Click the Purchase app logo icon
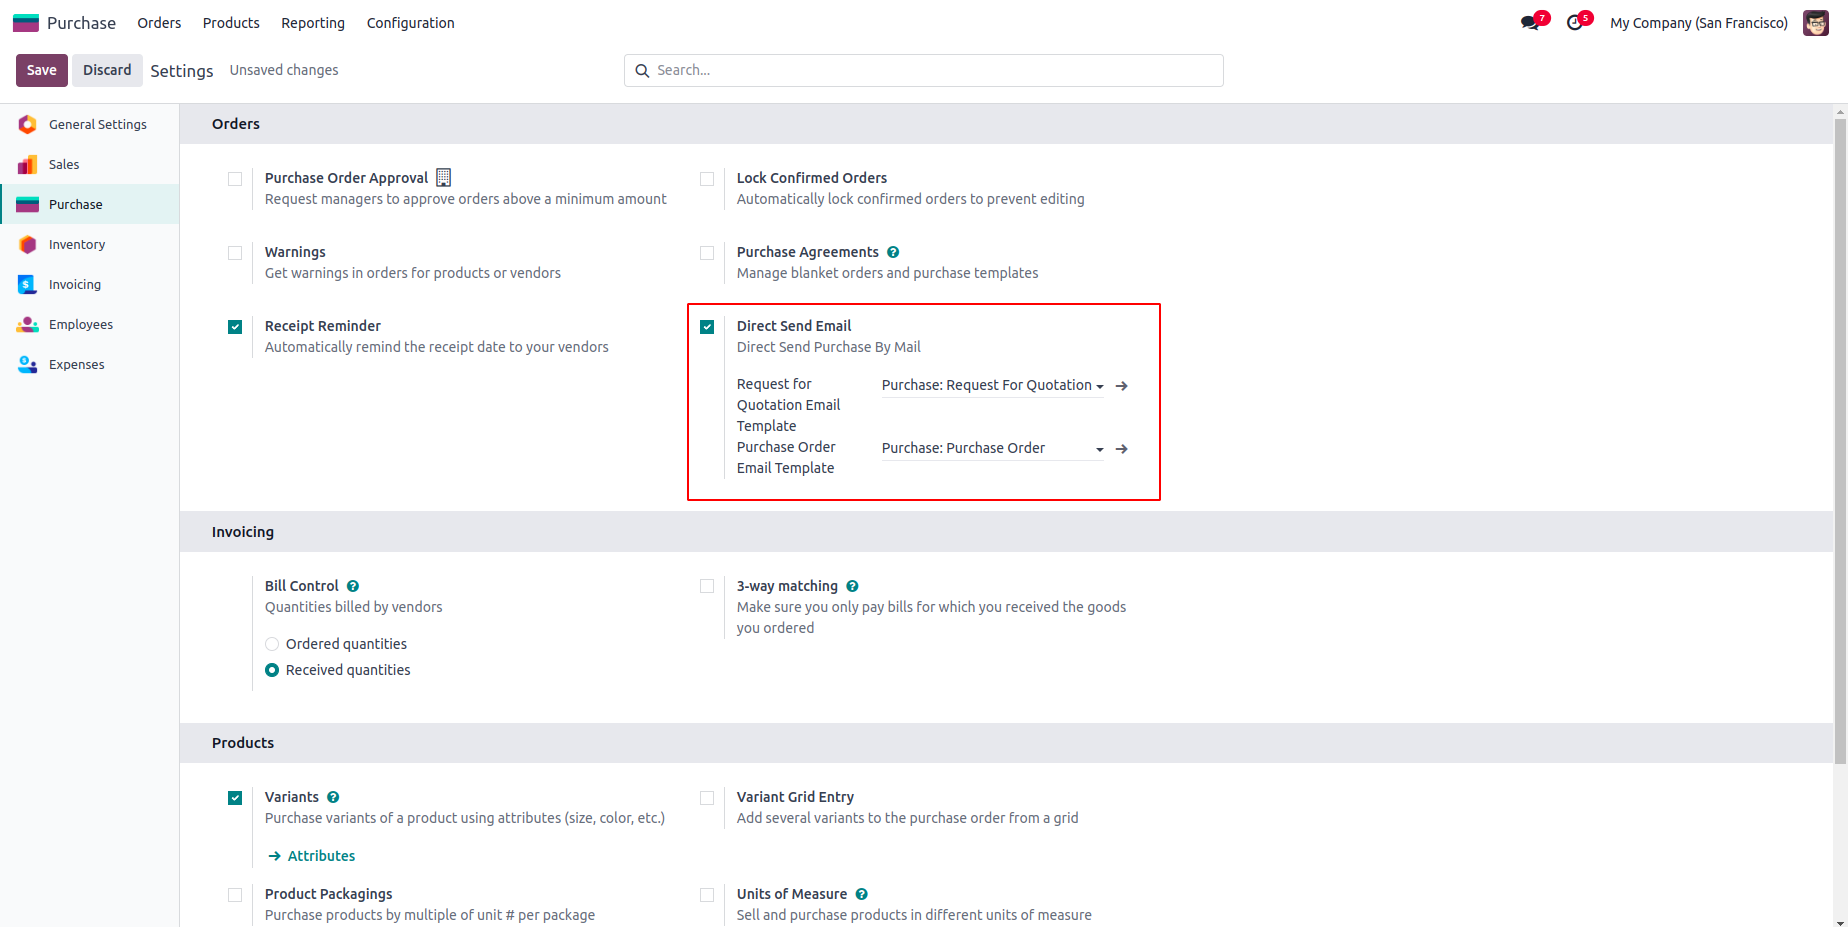 coord(26,22)
